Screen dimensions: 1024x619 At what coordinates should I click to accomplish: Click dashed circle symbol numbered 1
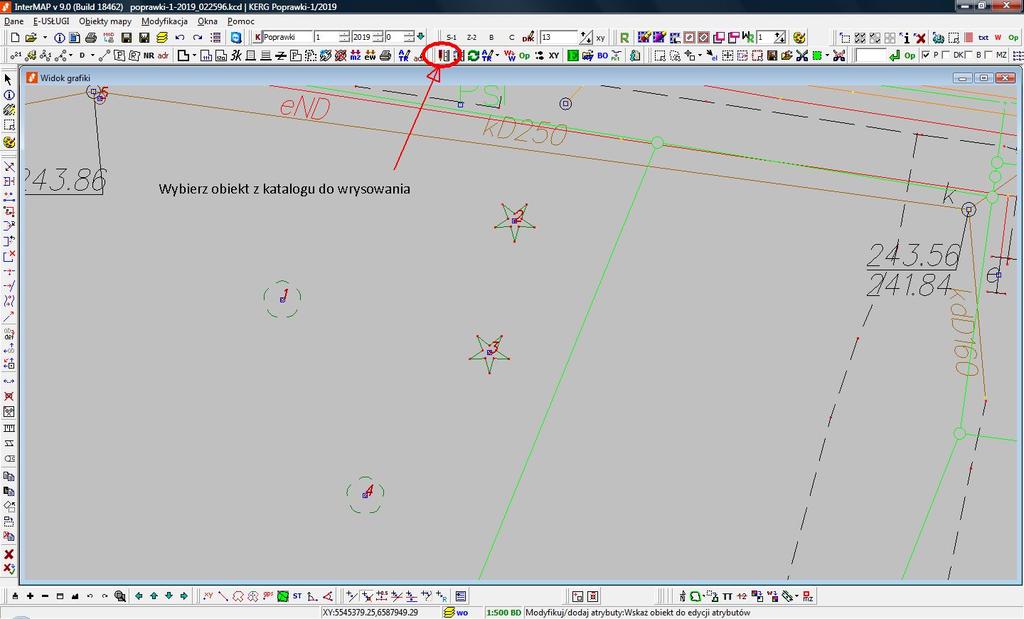(x=282, y=299)
